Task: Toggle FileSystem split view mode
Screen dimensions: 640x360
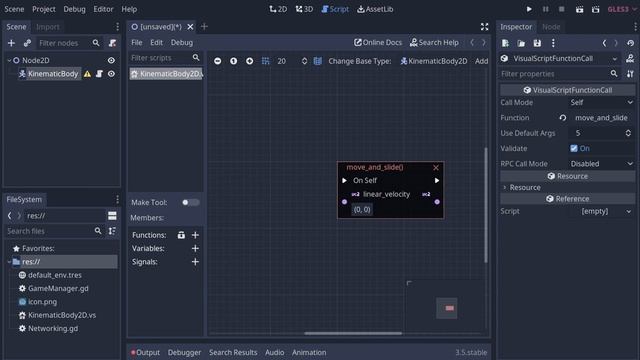Action: [x=112, y=216]
